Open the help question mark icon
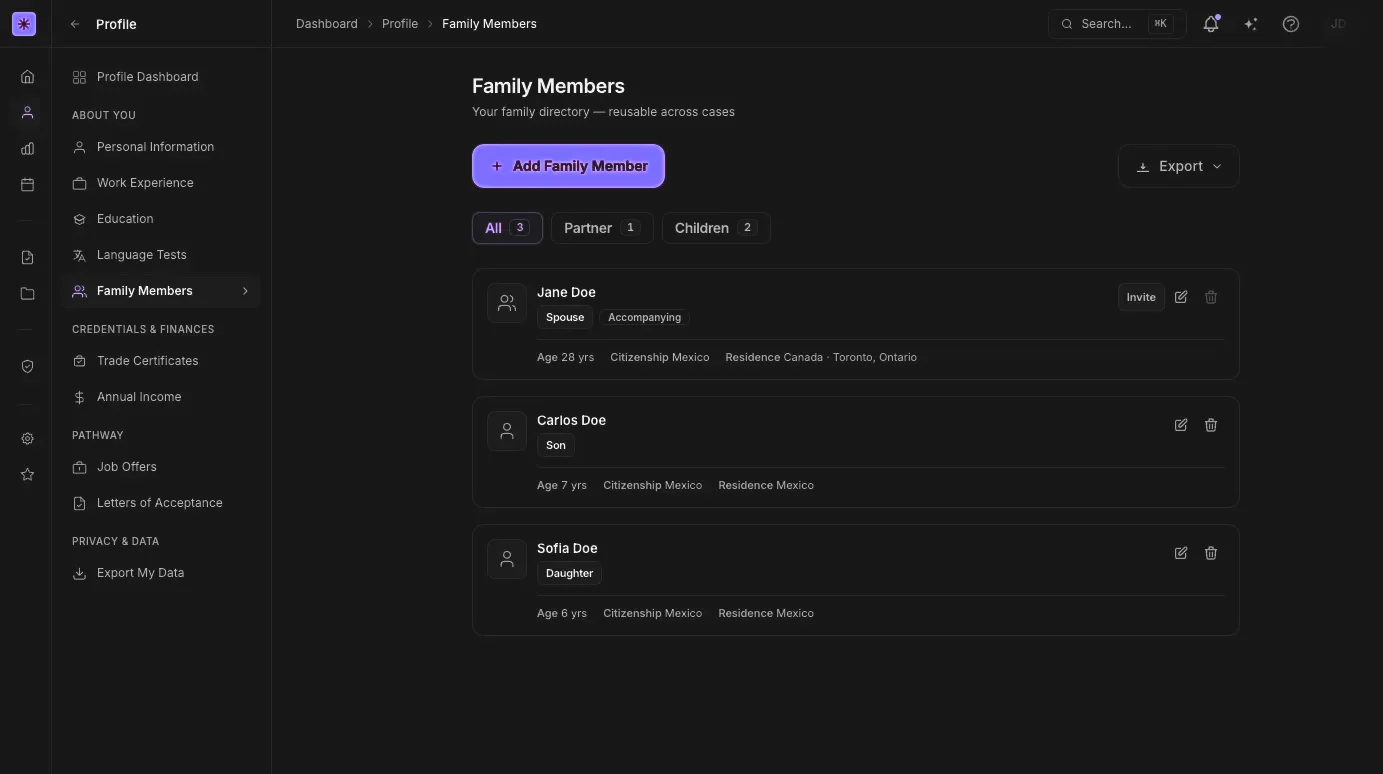Image resolution: width=1383 pixels, height=774 pixels. click(x=1291, y=24)
